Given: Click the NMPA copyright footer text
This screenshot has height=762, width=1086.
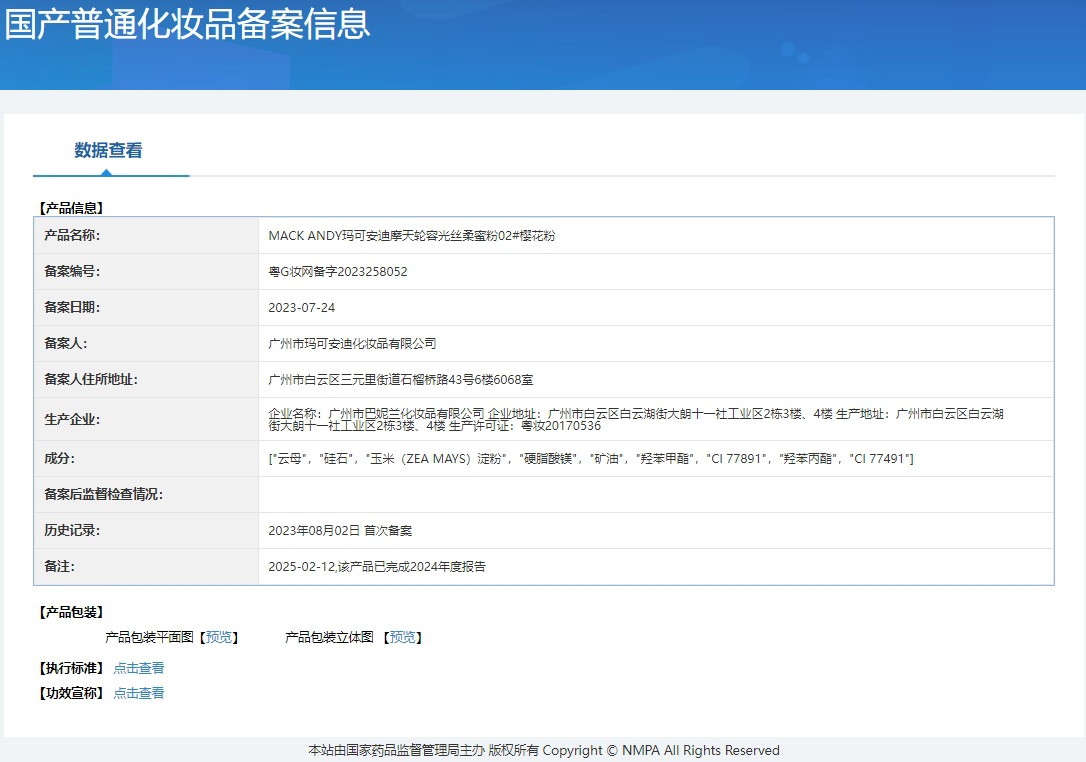Looking at the screenshot, I should click(x=544, y=750).
